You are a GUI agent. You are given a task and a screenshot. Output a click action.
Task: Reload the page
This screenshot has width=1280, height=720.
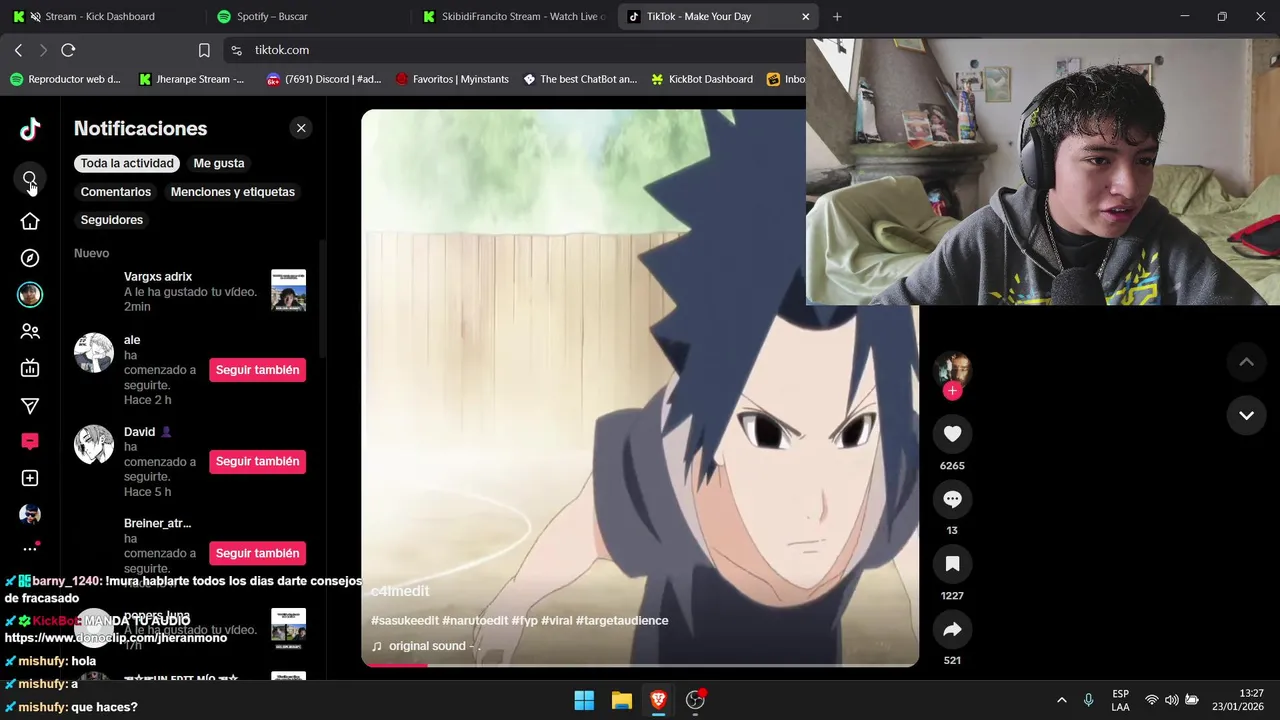68,50
